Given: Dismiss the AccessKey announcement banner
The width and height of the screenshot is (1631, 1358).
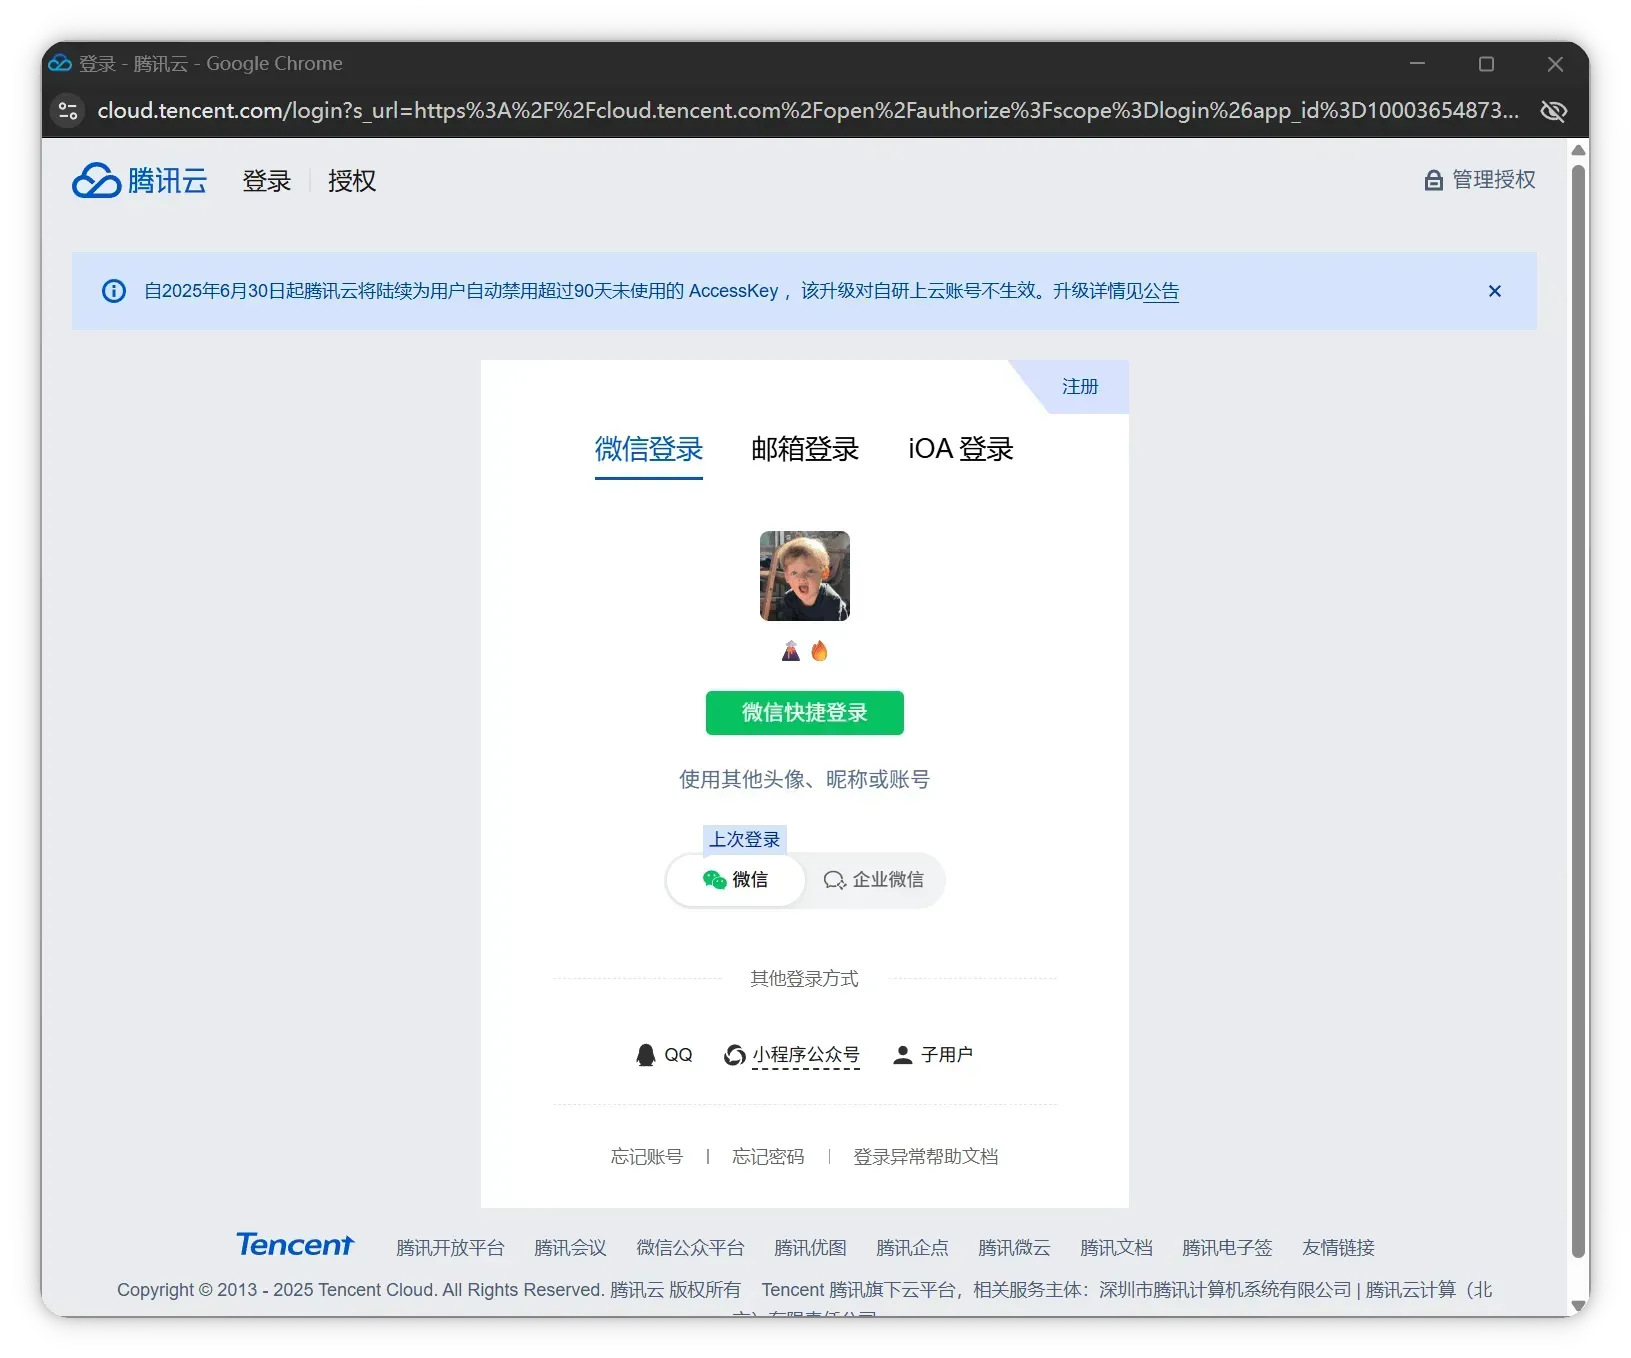Looking at the screenshot, I should [1495, 291].
